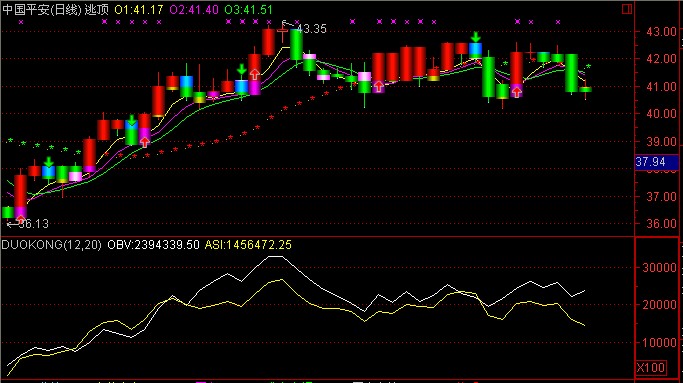Screen dimensions: 683x383
Task: Open the 中国平安(日线) chart title
Action: (42, 10)
